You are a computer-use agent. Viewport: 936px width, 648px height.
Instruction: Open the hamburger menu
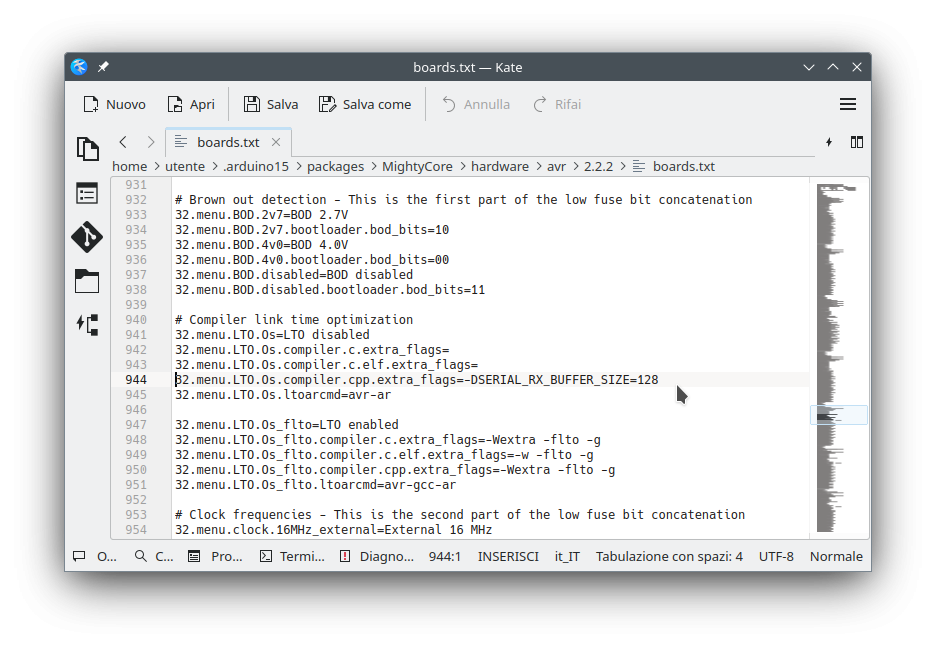848,104
